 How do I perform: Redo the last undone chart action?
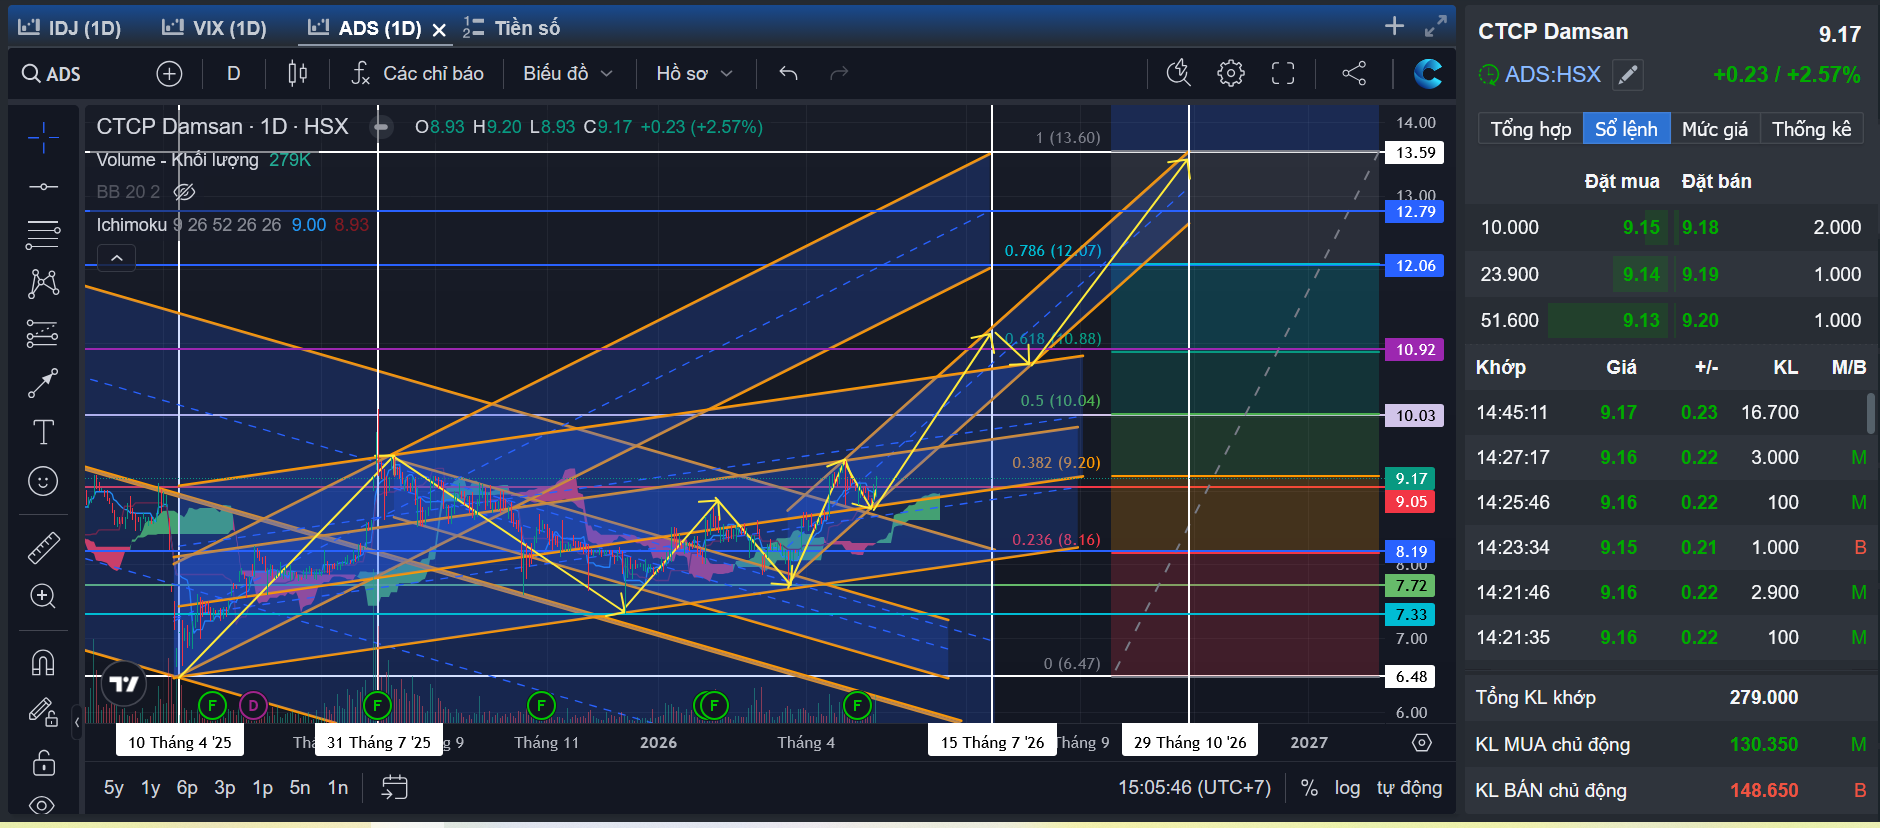point(839,73)
